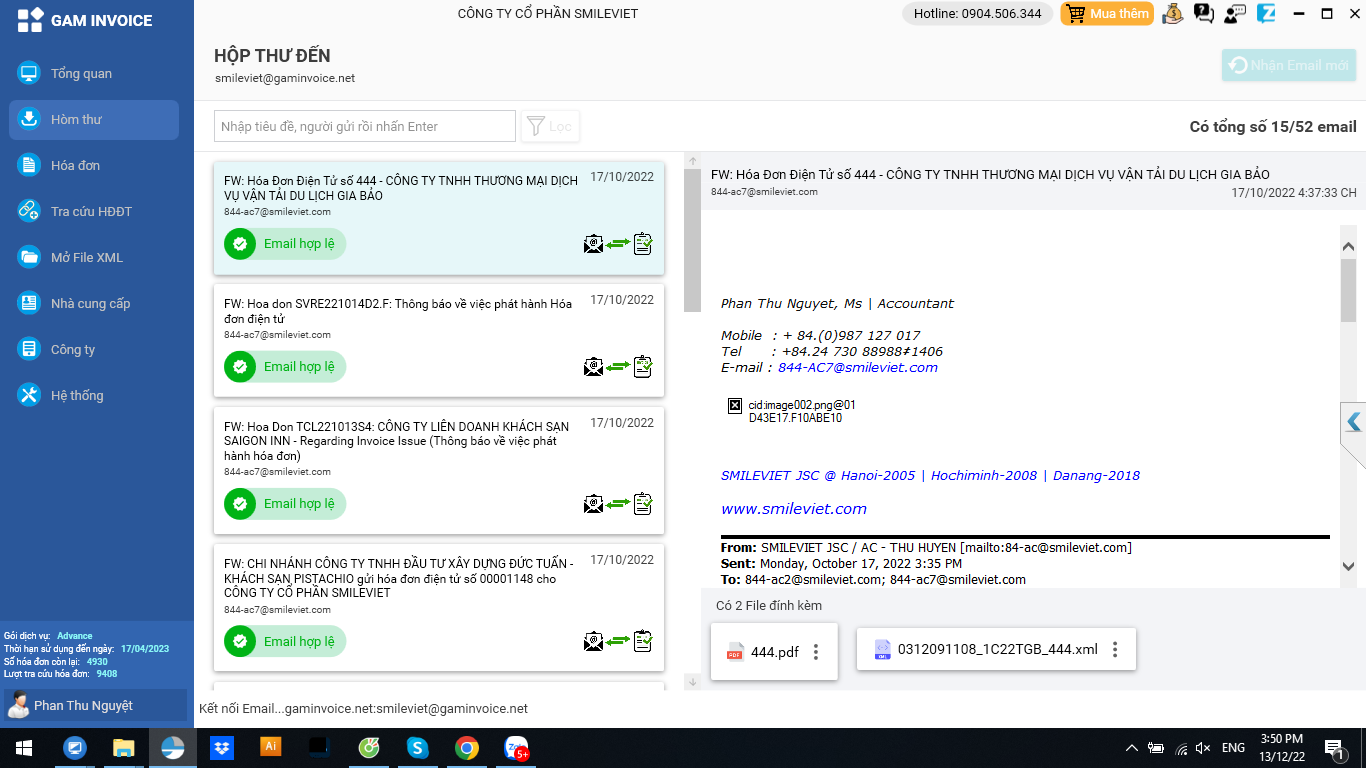
Task: Click the email search input field
Action: pyautogui.click(x=365, y=126)
